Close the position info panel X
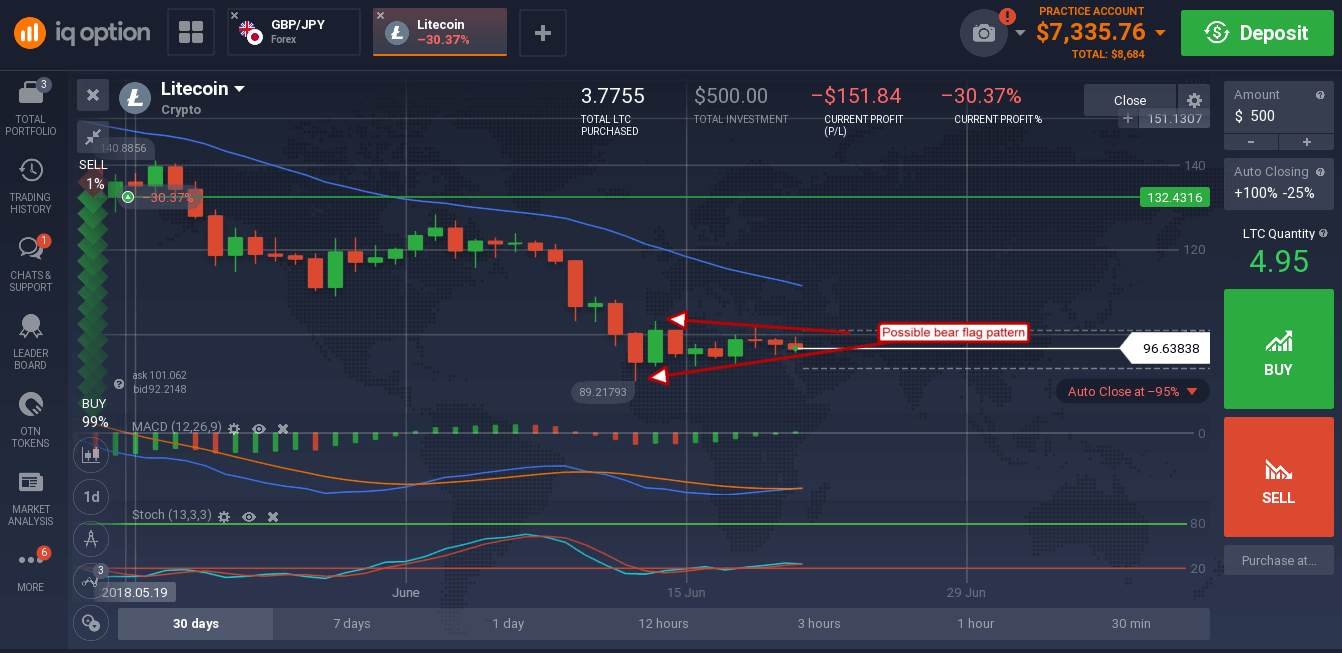This screenshot has height=653, width=1342. pyautogui.click(x=93, y=94)
